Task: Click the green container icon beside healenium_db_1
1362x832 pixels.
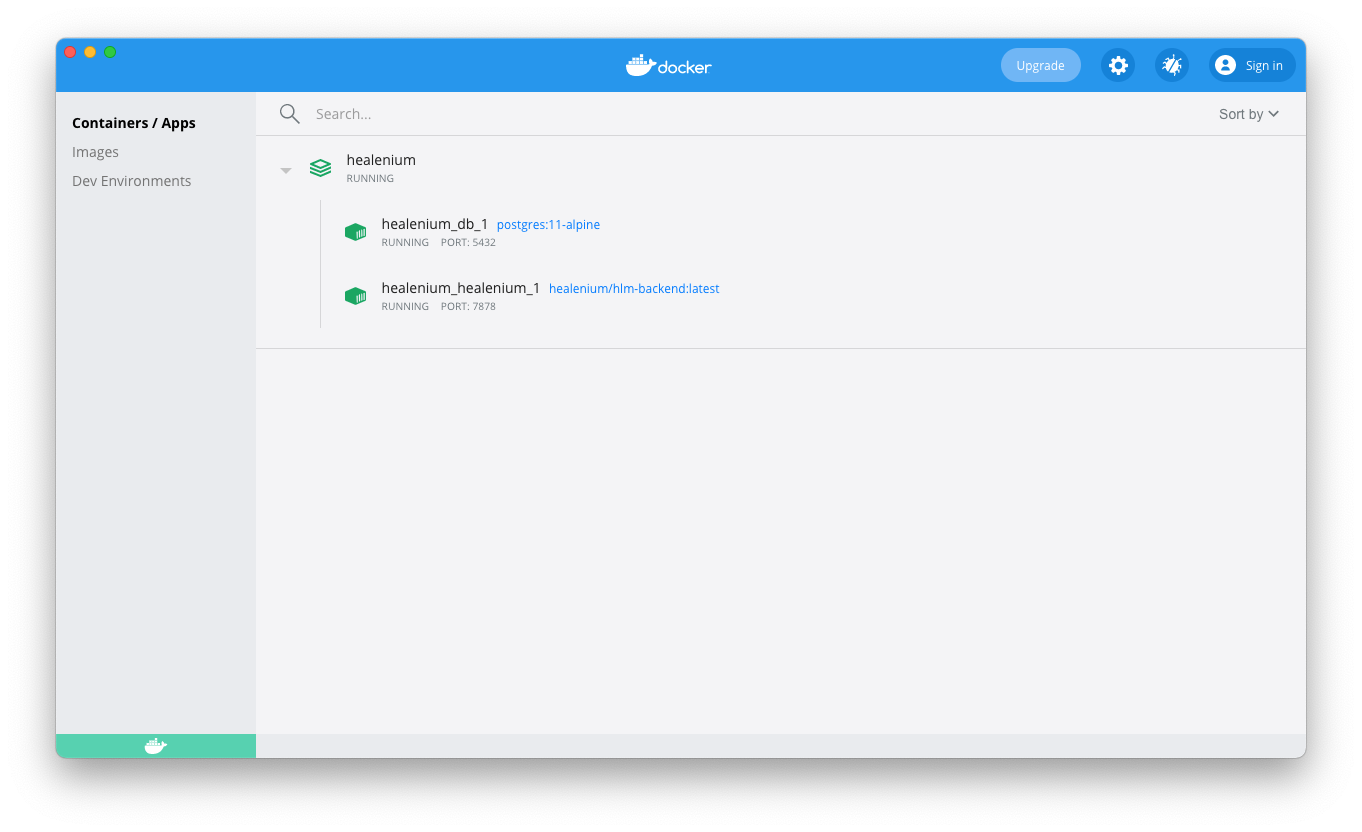Action: pyautogui.click(x=355, y=231)
